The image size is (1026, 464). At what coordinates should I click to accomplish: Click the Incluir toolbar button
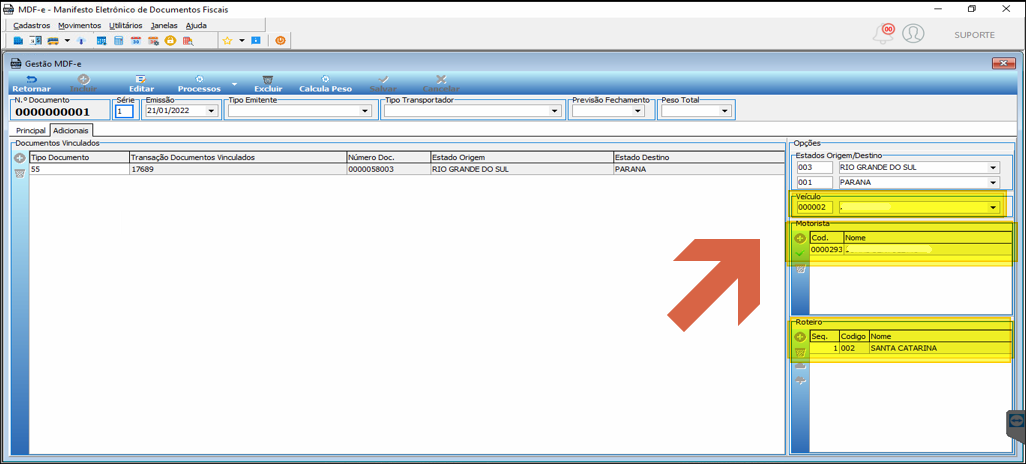[x=83, y=83]
